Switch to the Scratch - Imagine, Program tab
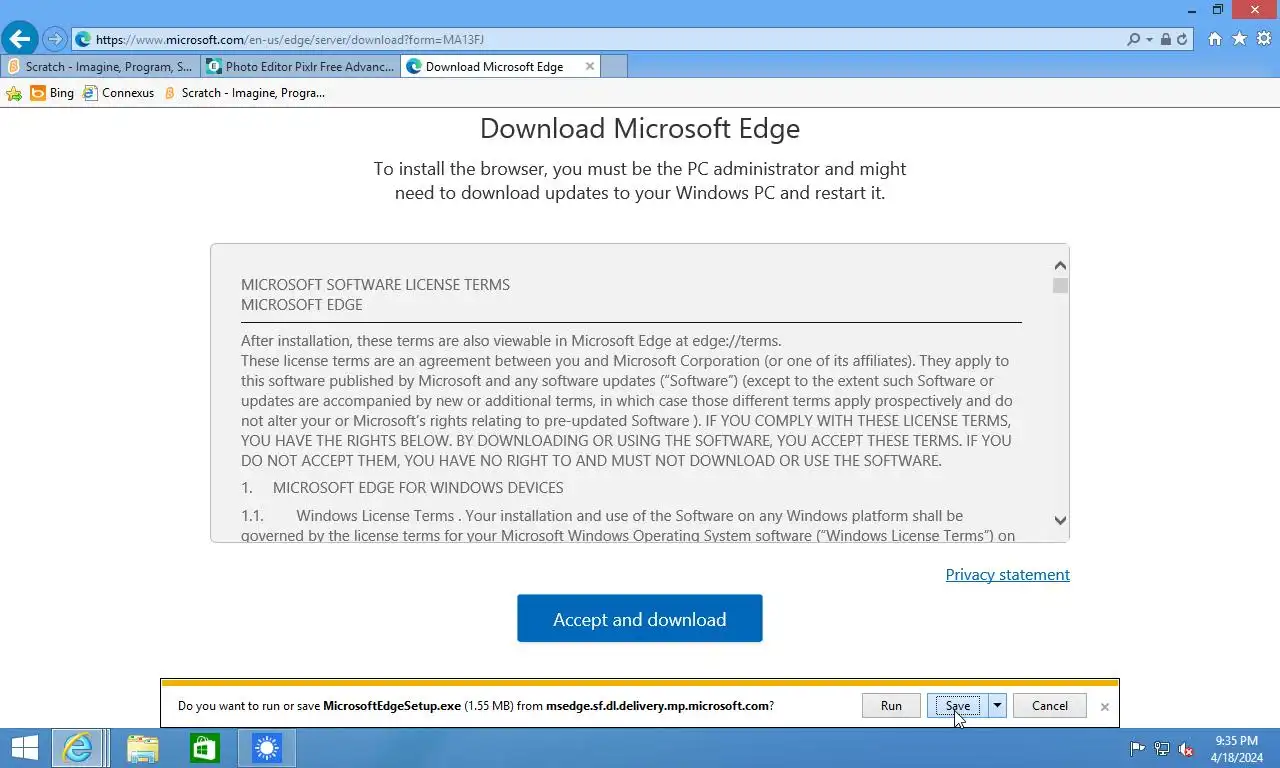This screenshot has height=768, width=1280. coord(100,67)
